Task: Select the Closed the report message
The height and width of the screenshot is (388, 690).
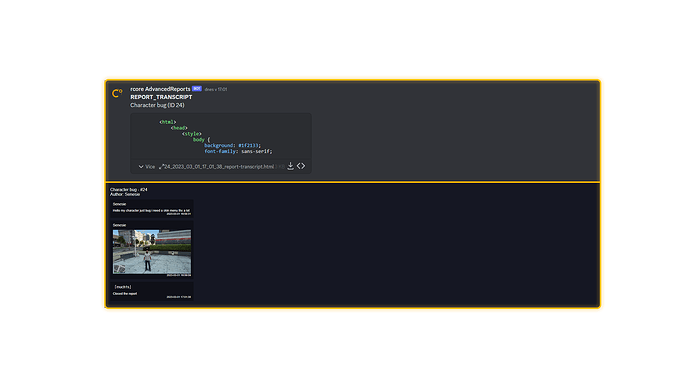Action: (x=125, y=293)
